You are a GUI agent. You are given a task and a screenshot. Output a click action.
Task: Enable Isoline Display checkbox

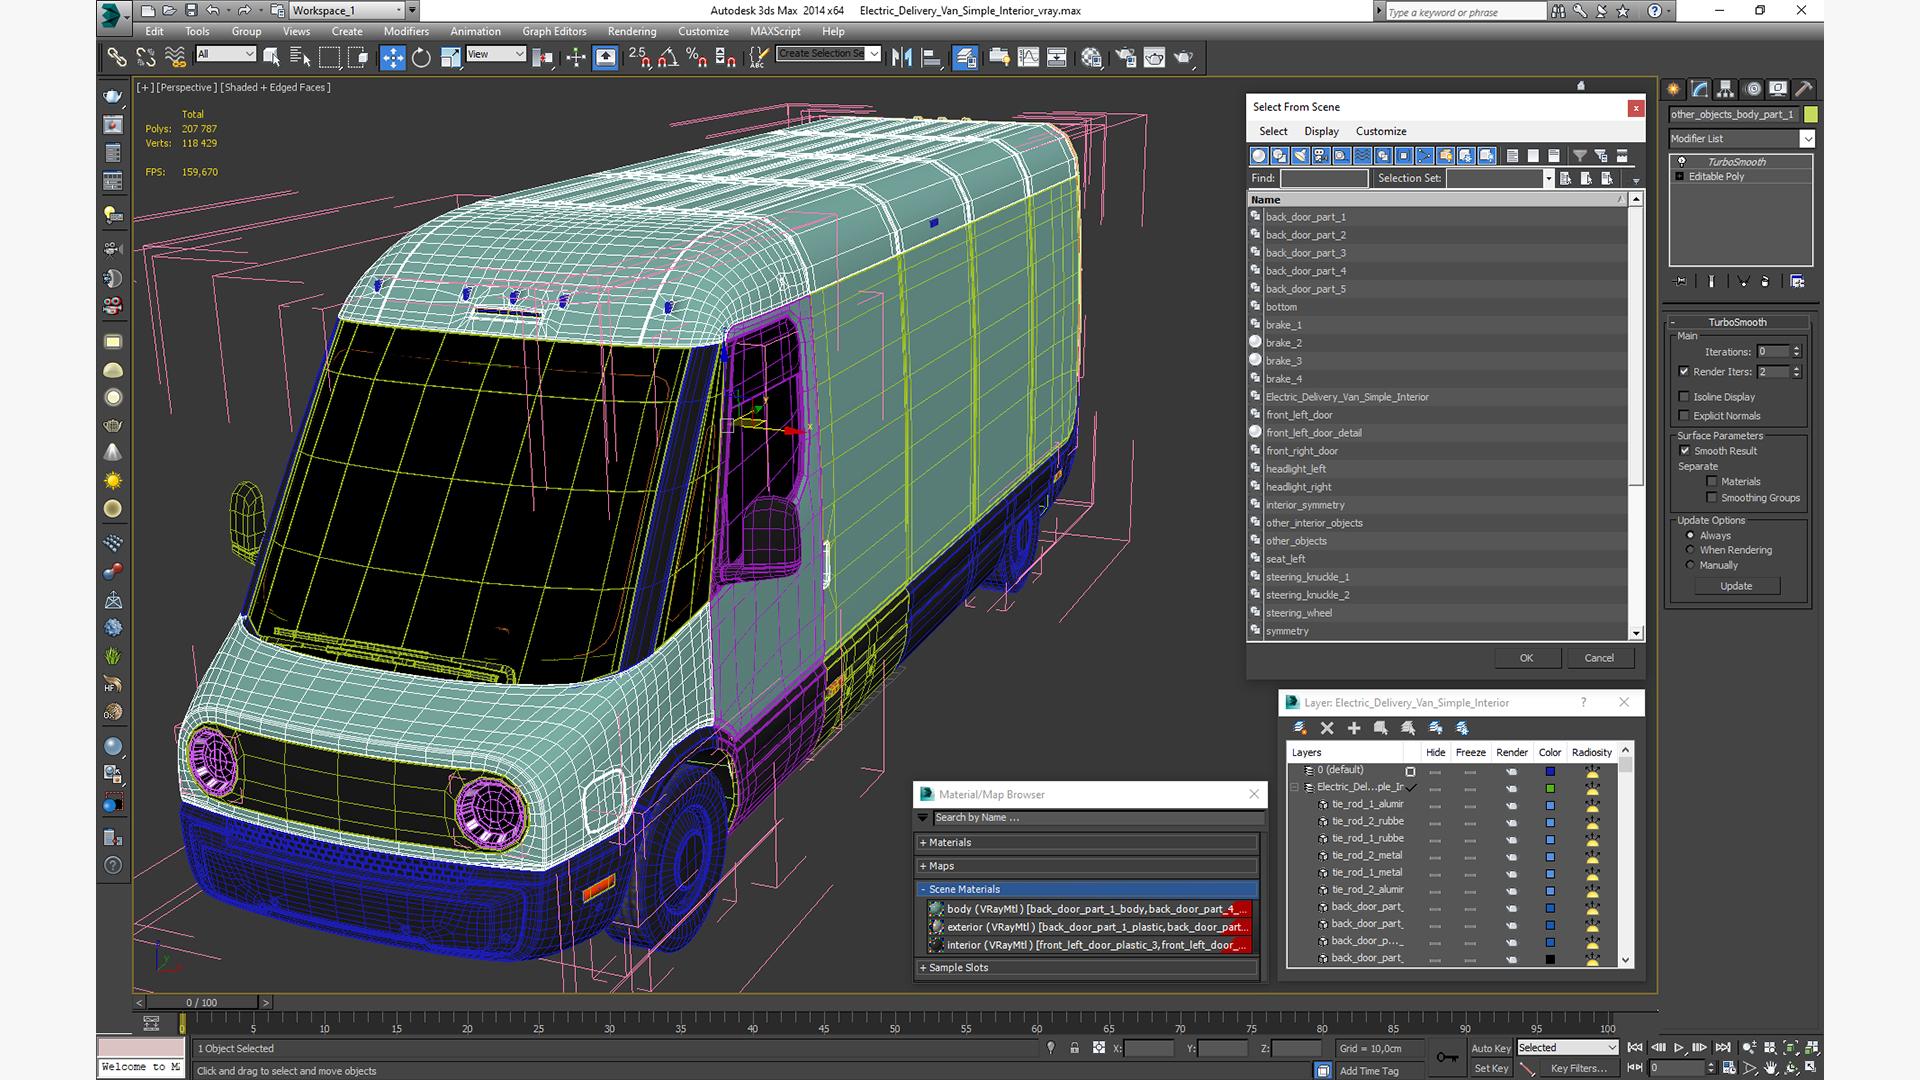pyautogui.click(x=1684, y=397)
